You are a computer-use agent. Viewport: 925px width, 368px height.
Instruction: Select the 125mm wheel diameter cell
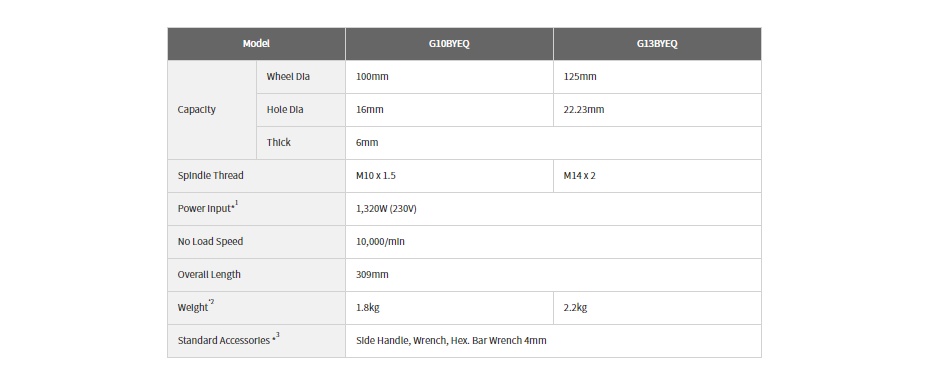pos(657,77)
